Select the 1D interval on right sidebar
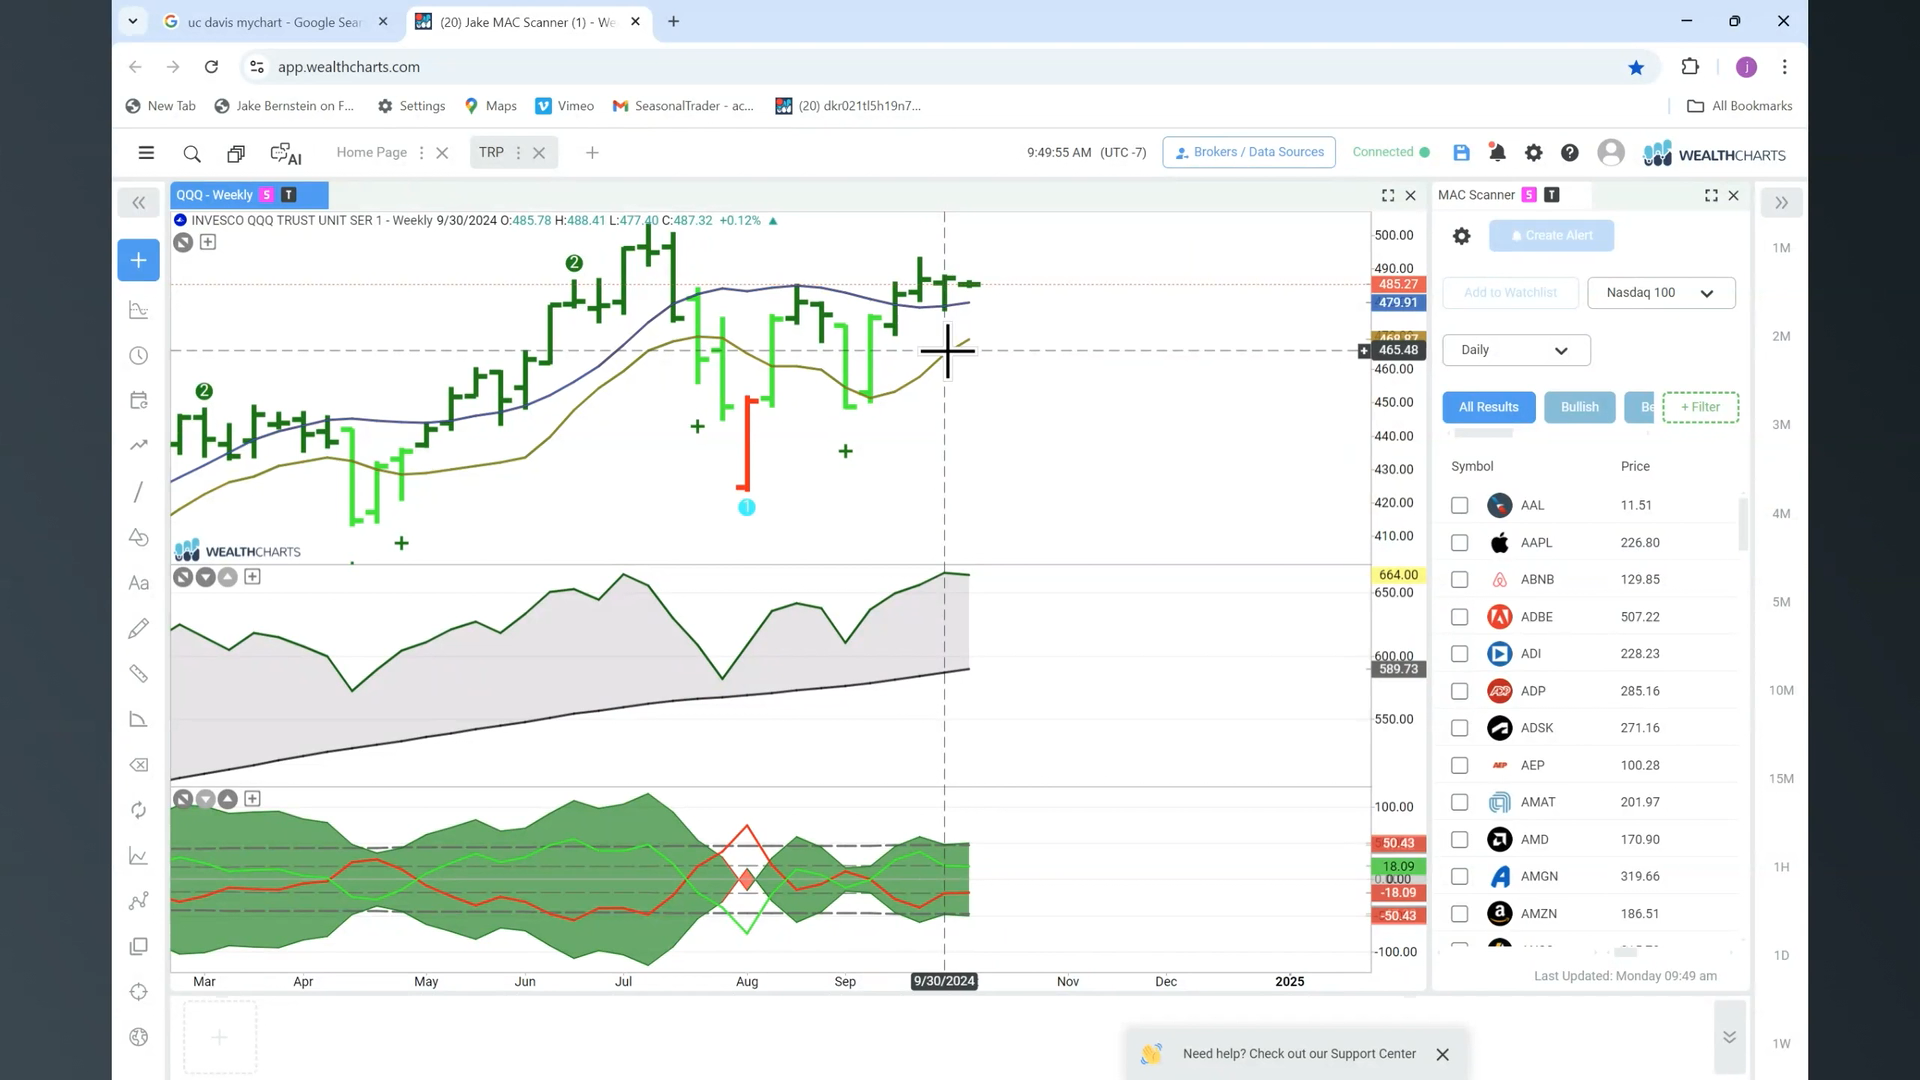 click(x=1781, y=955)
